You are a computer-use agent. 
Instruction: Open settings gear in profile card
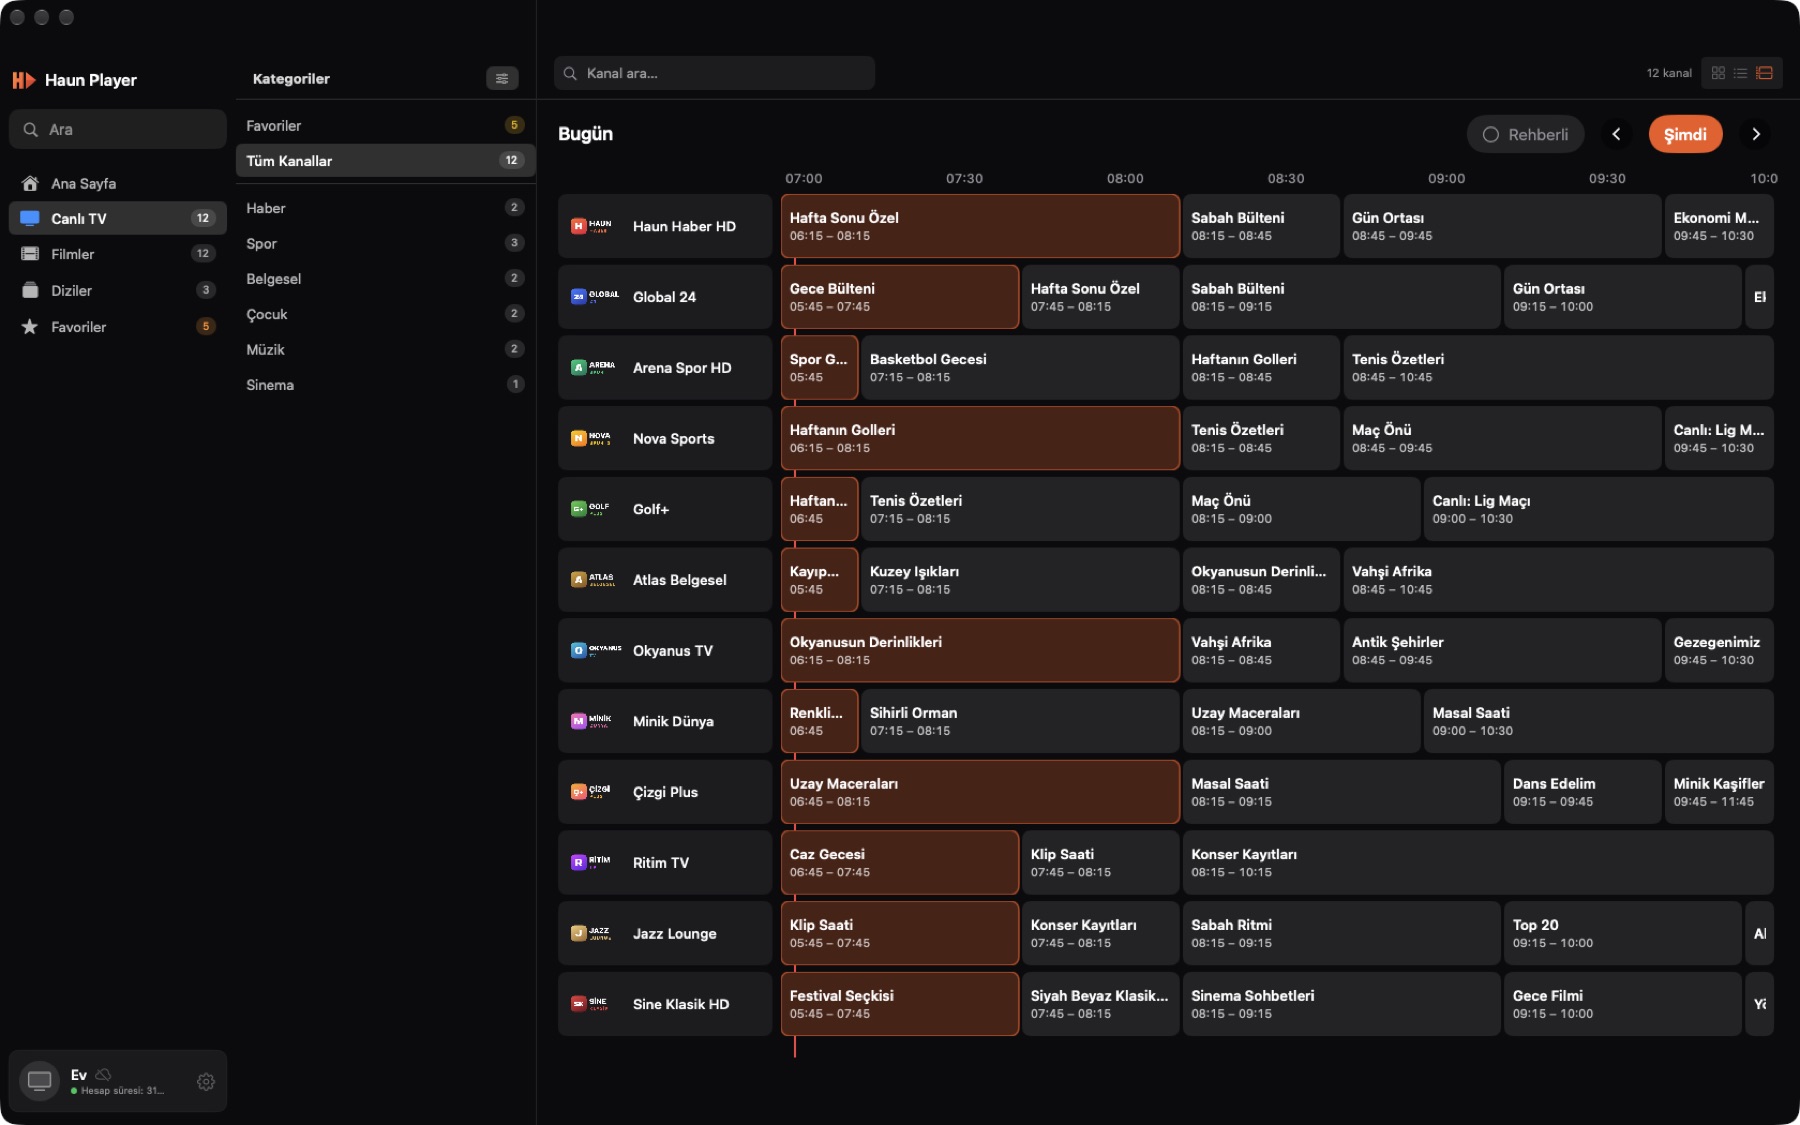[206, 1081]
